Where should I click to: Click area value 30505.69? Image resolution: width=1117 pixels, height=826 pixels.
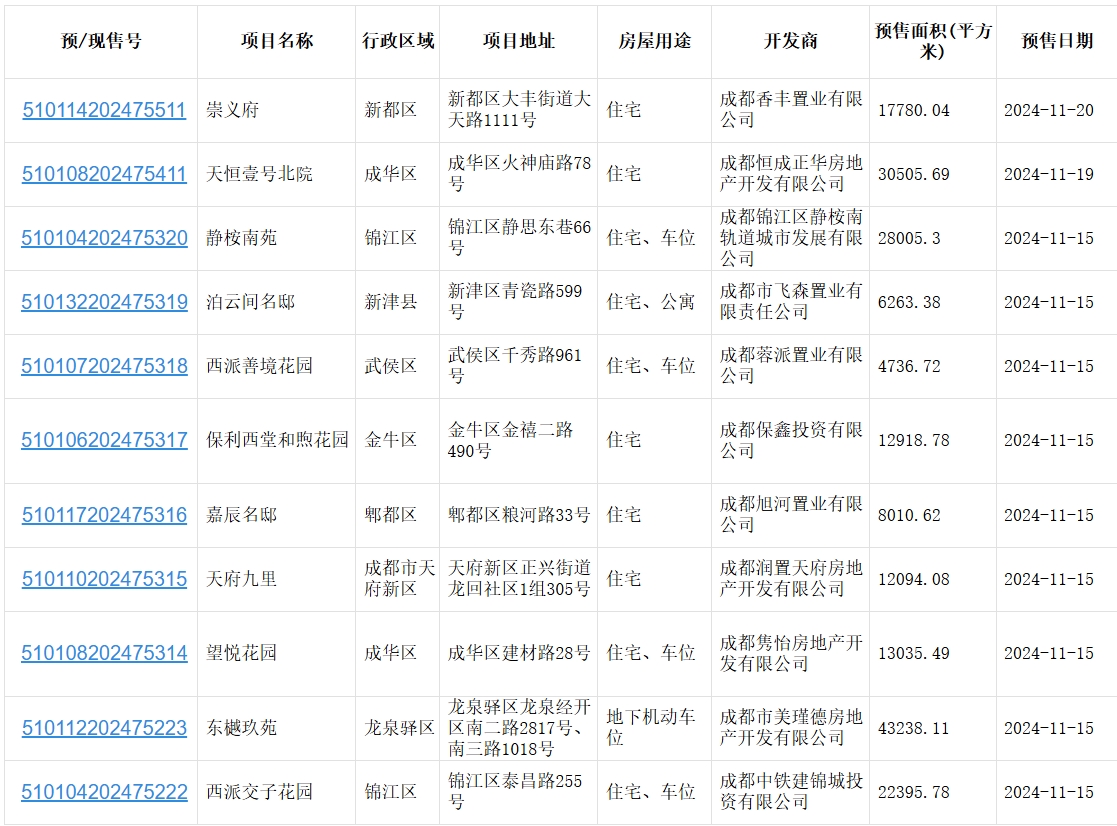(914, 175)
